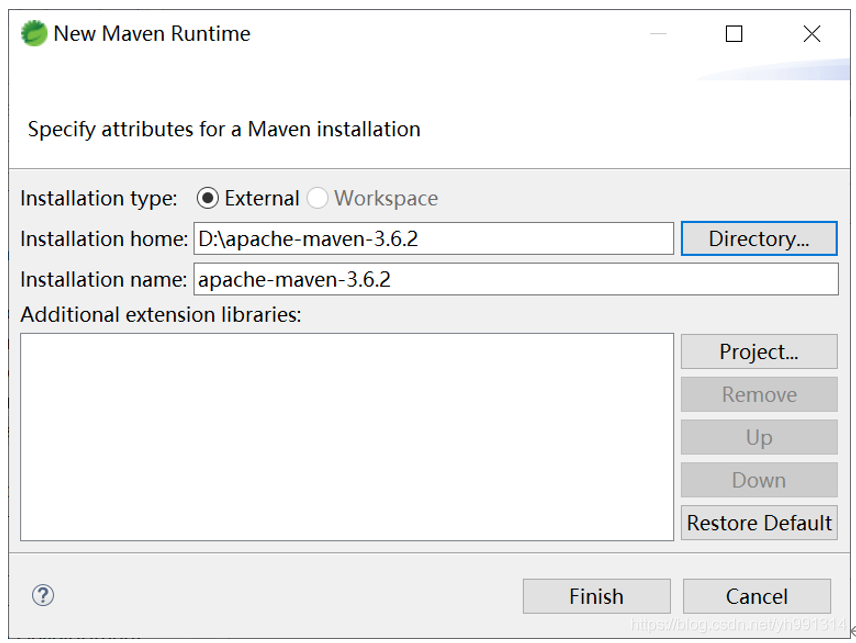The height and width of the screenshot is (643, 856).
Task: Click the Specify attributes header message
Action: click(x=224, y=129)
